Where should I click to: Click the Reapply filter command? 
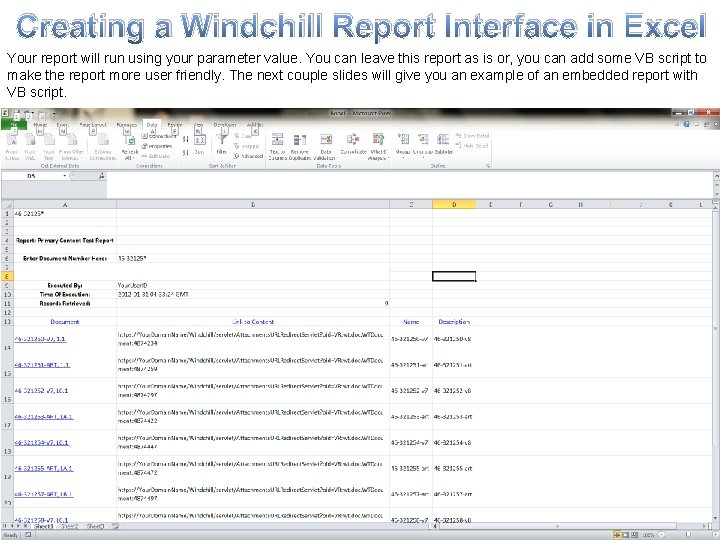[247, 146]
